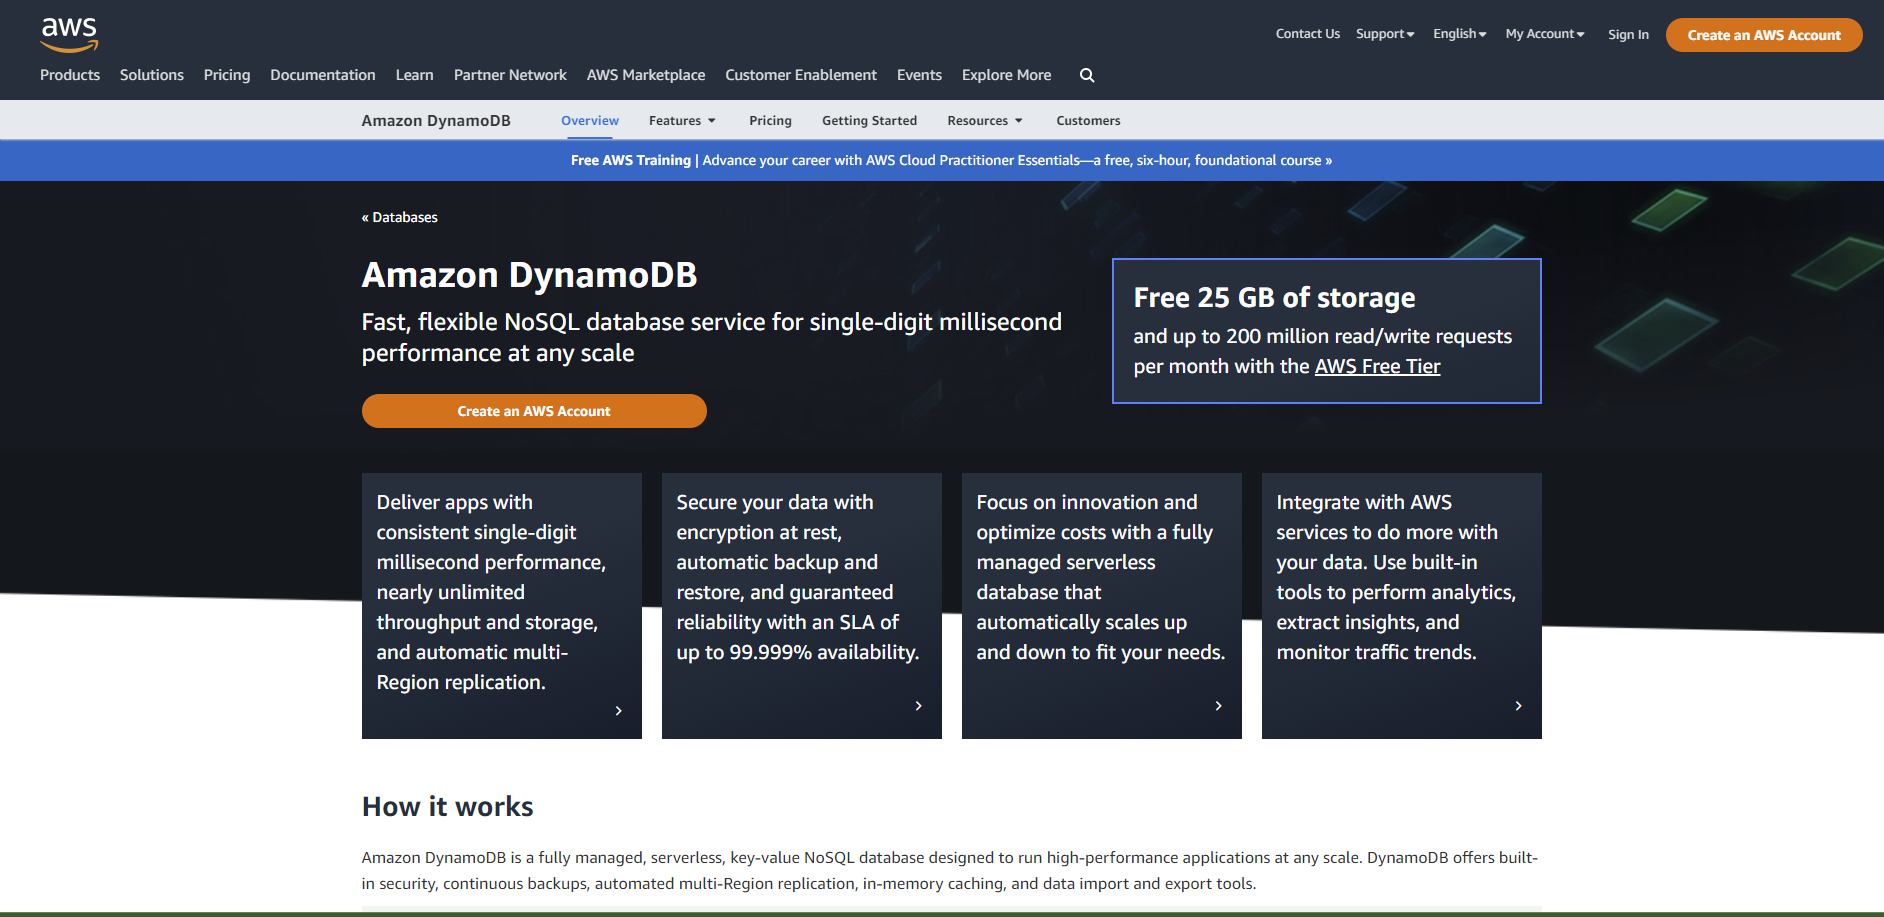Open the search magnifier icon
Viewport: 1884px width, 917px height.
pyautogui.click(x=1086, y=75)
